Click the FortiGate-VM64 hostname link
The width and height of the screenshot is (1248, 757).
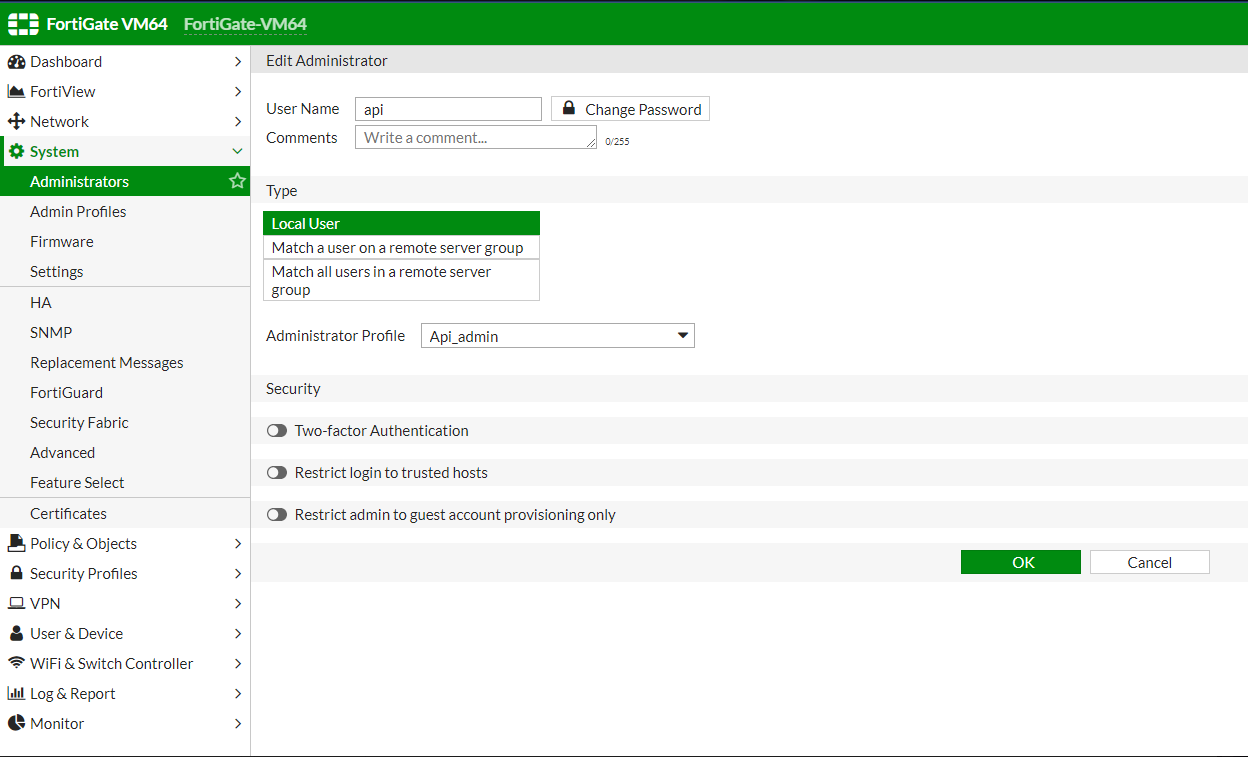pyautogui.click(x=245, y=24)
